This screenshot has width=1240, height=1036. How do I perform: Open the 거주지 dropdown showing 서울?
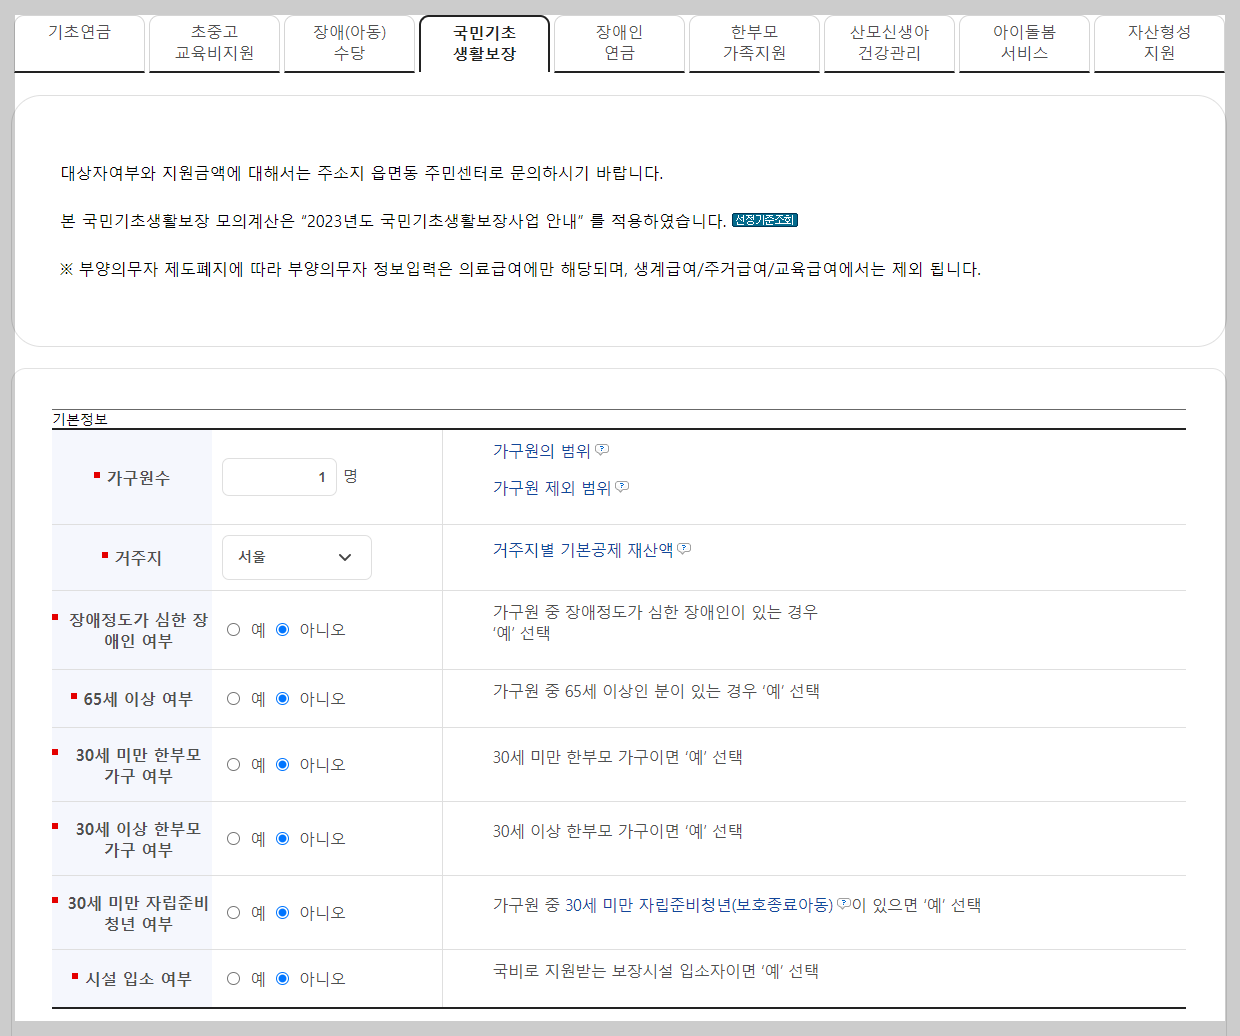click(x=296, y=557)
